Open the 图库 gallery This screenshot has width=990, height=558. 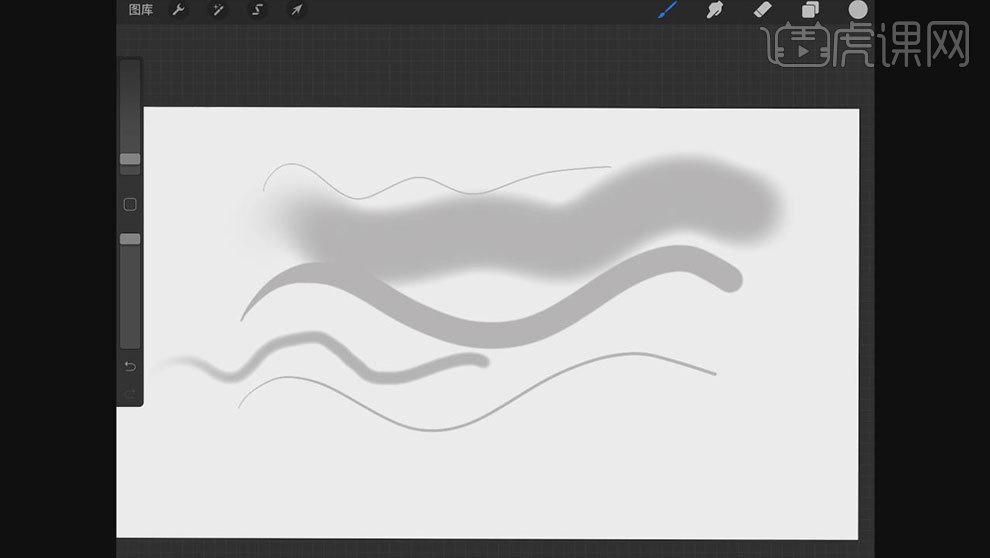(141, 9)
